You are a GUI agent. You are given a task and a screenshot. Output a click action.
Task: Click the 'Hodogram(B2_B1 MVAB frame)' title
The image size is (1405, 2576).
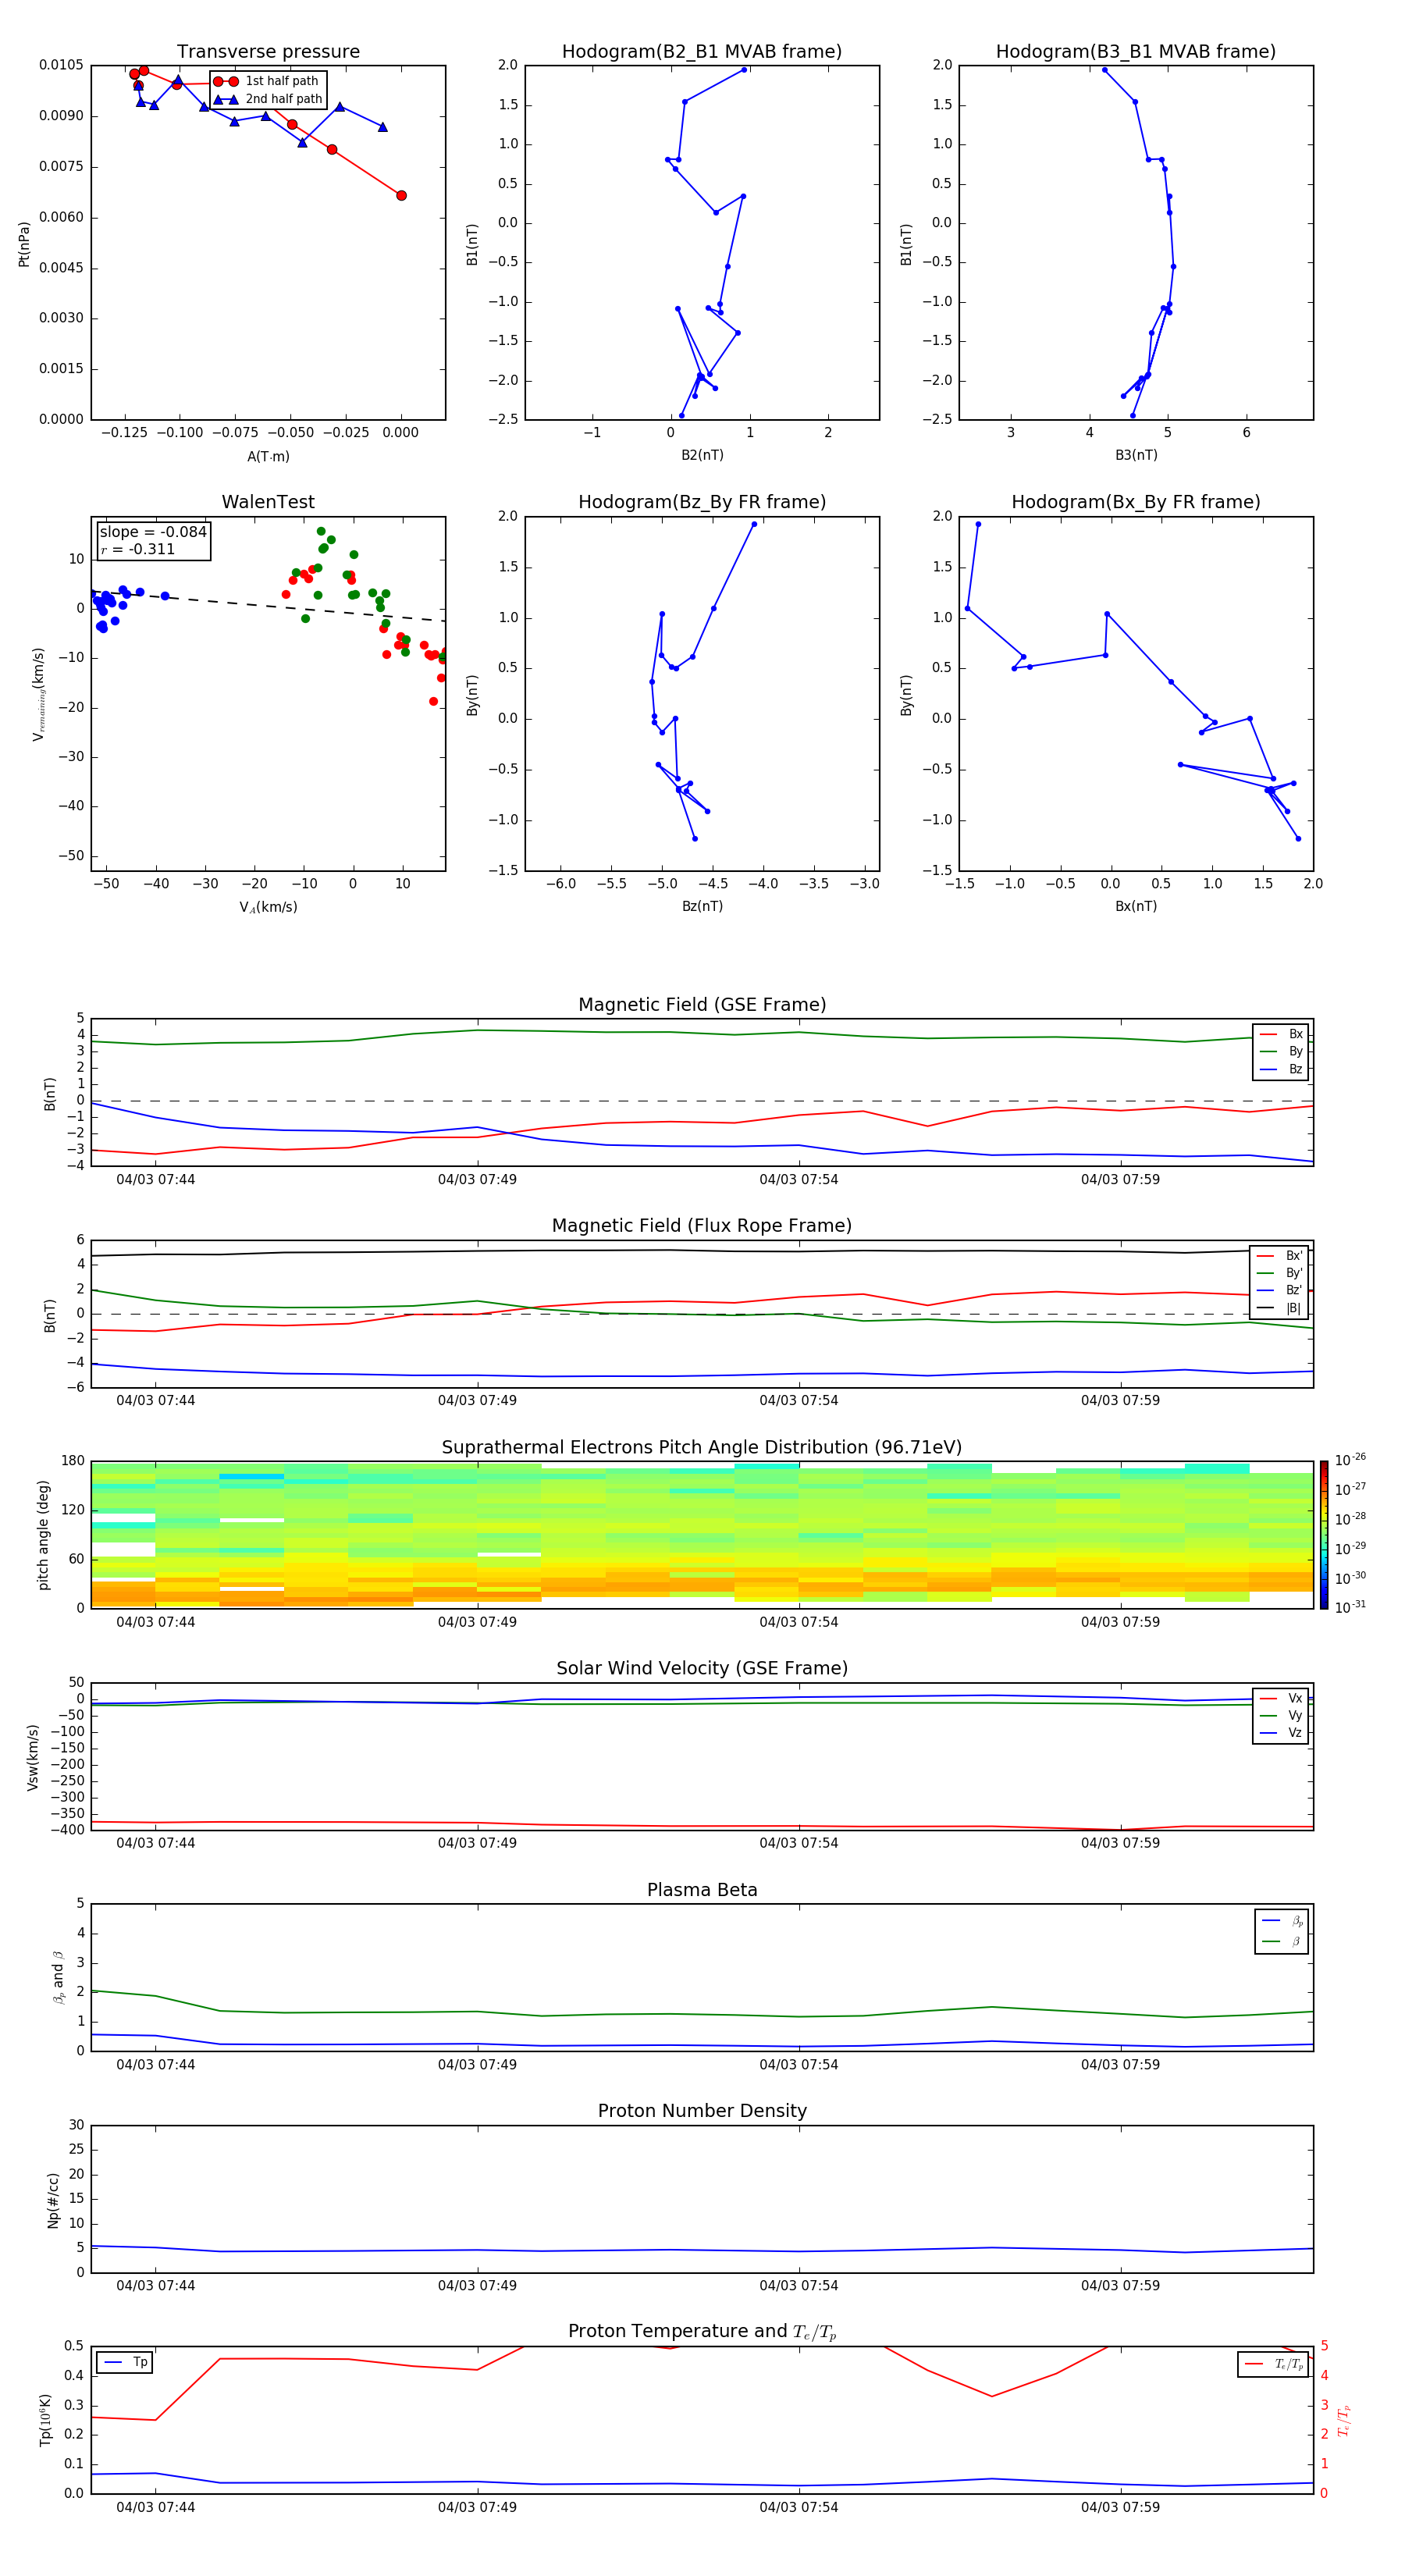(x=702, y=51)
